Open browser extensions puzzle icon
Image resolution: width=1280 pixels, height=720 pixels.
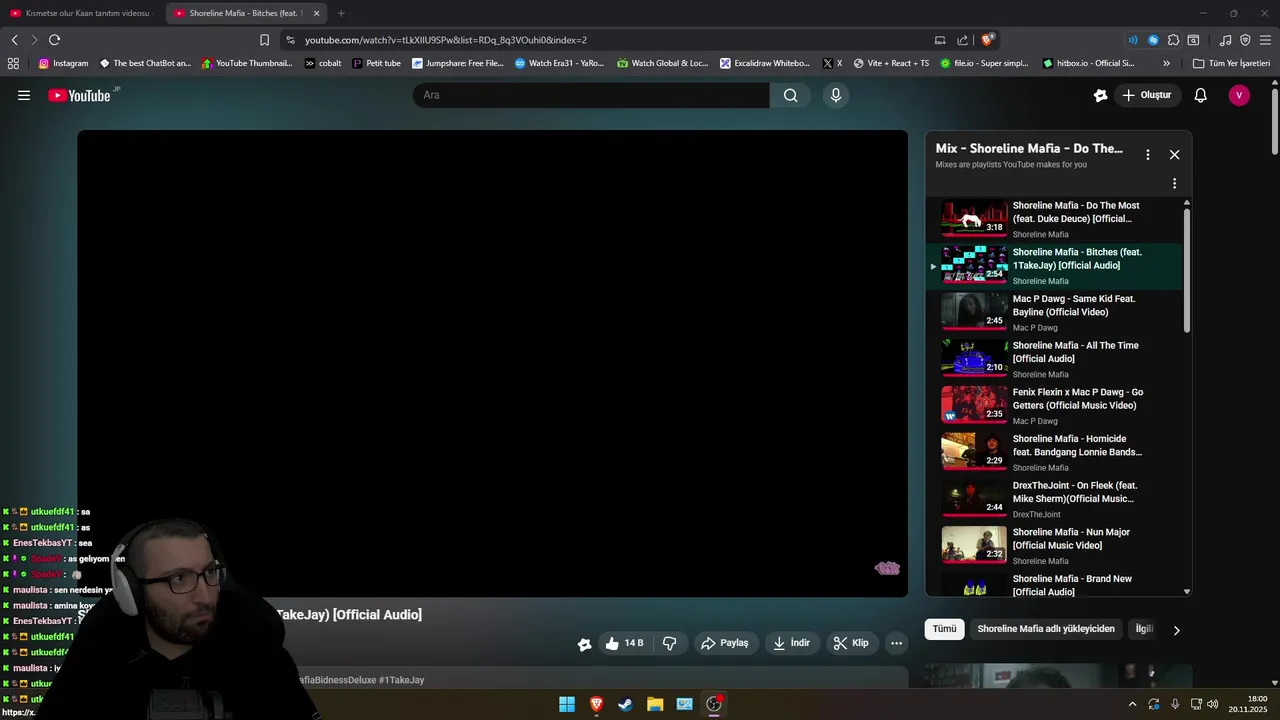(1173, 40)
